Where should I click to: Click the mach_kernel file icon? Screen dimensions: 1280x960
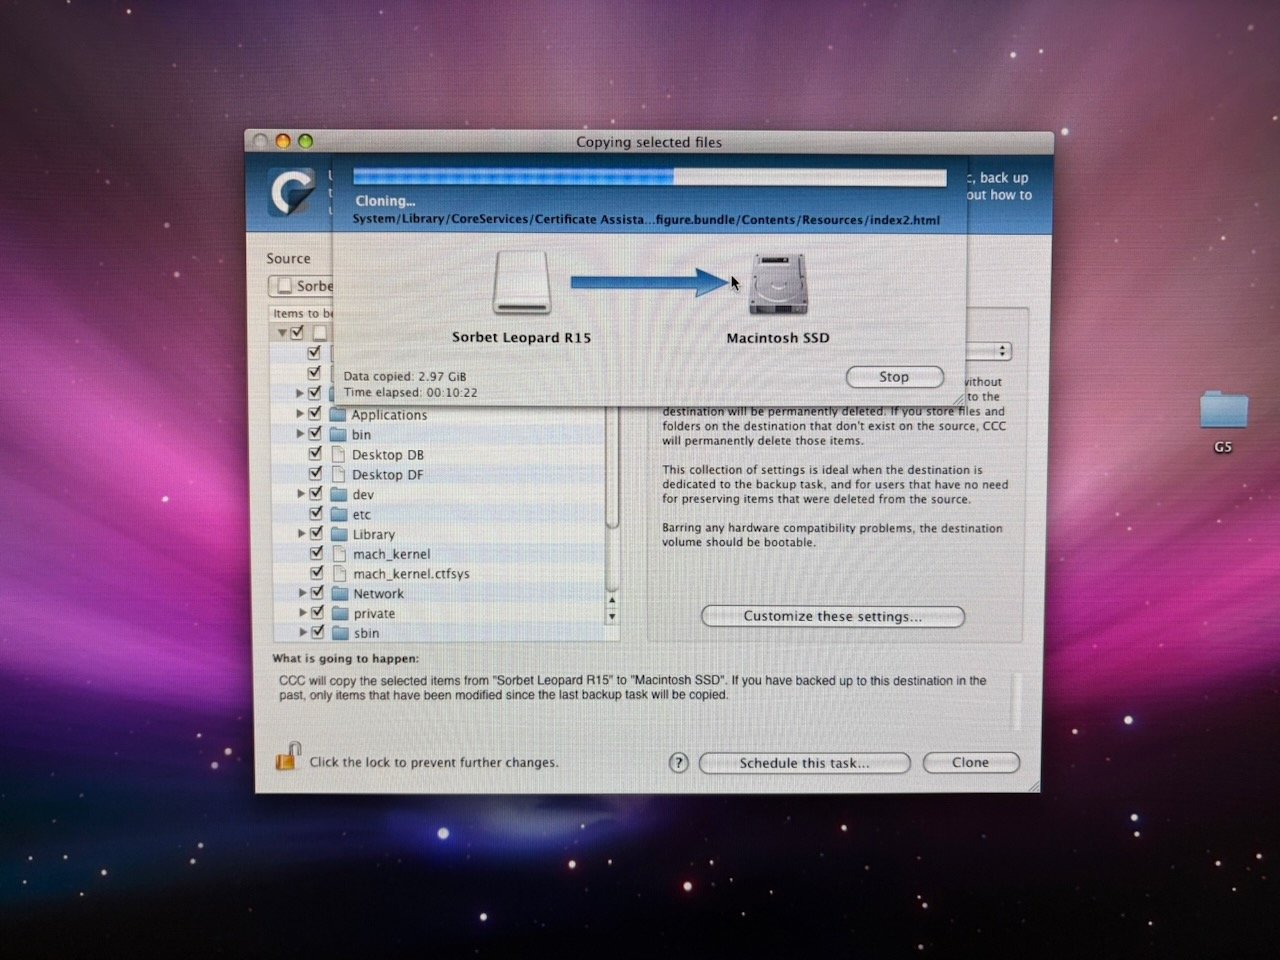[x=339, y=553]
